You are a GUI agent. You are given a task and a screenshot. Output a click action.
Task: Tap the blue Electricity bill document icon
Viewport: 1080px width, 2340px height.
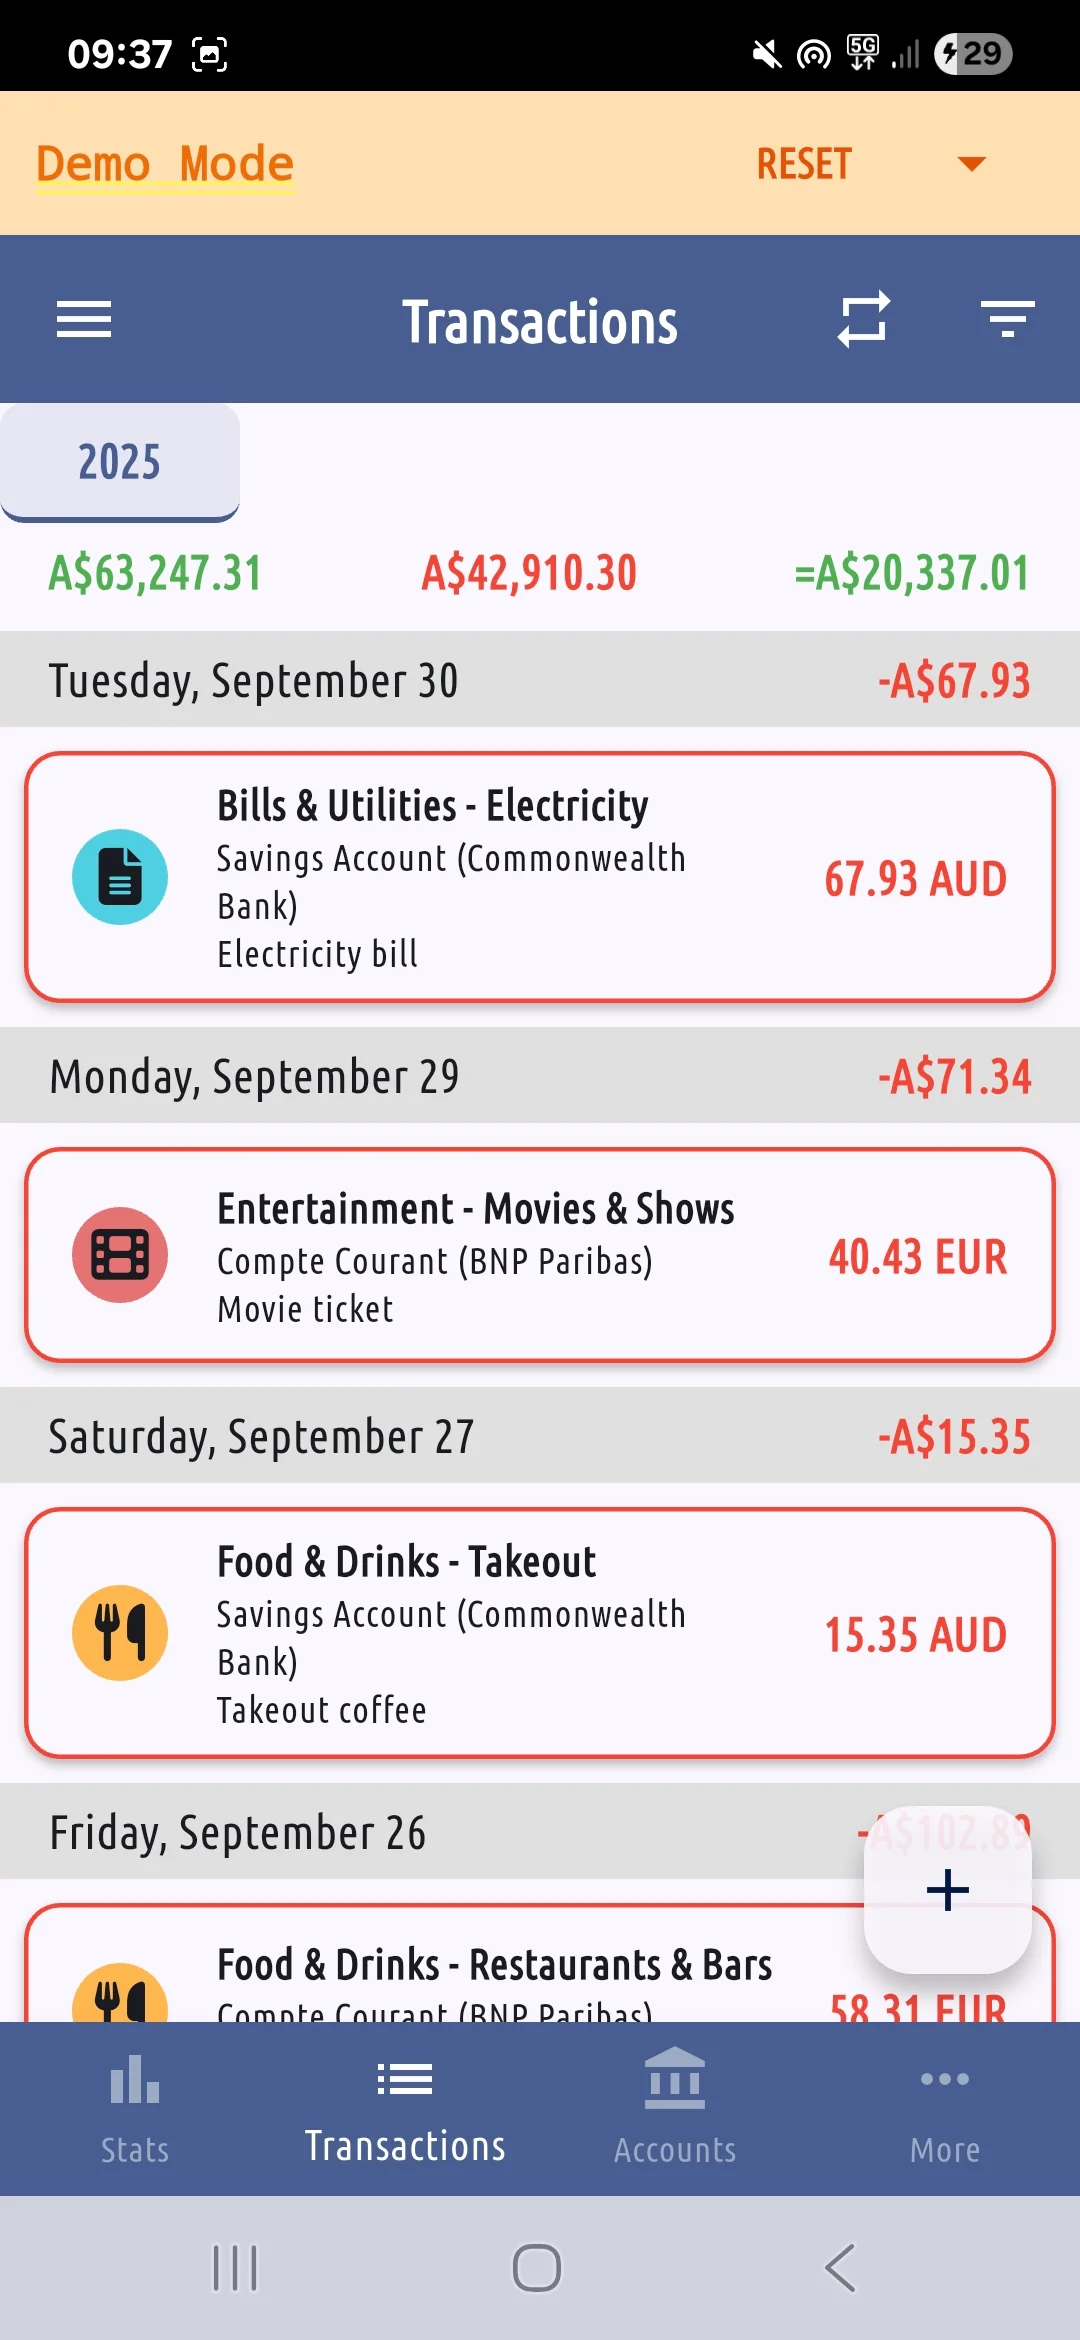click(120, 877)
